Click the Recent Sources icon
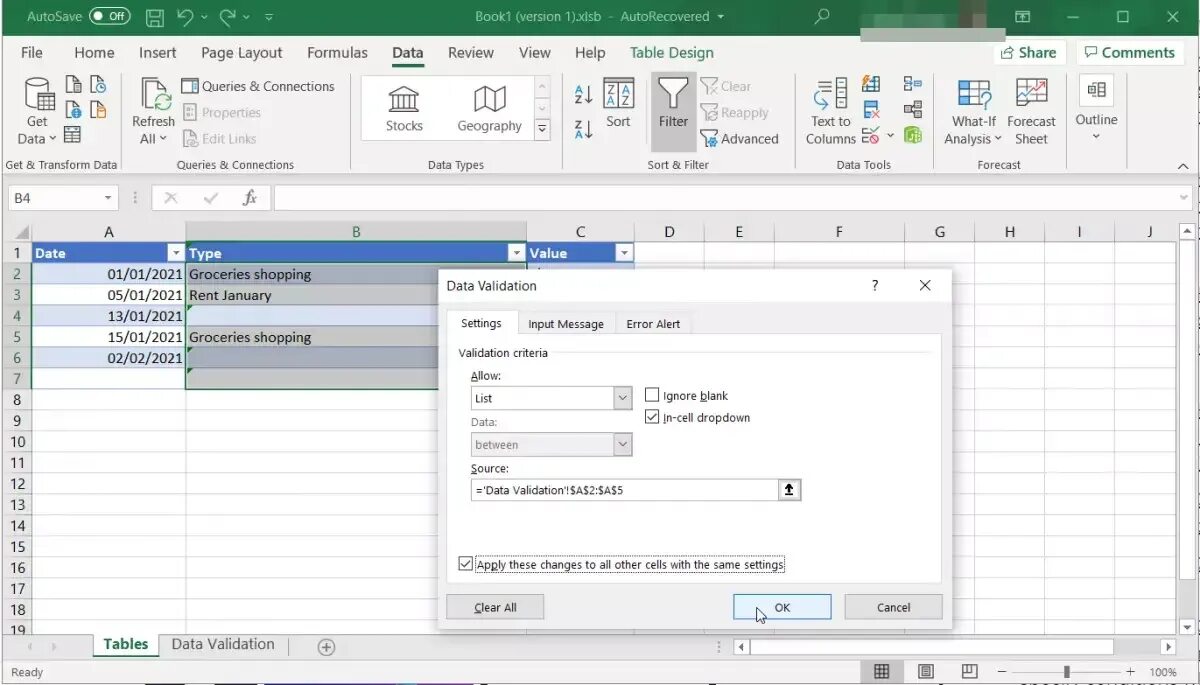 click(x=98, y=85)
